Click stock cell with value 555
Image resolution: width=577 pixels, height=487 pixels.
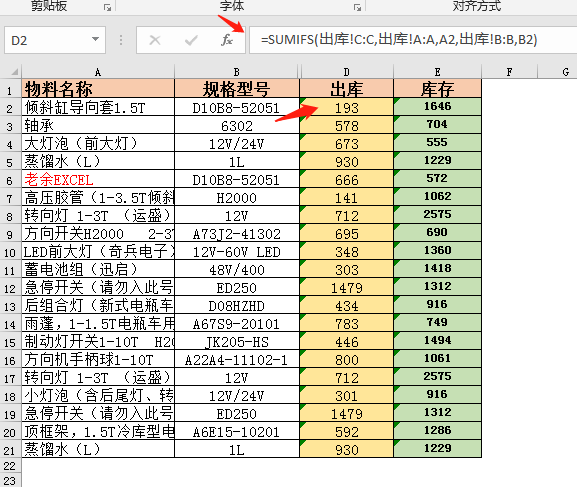(x=438, y=143)
